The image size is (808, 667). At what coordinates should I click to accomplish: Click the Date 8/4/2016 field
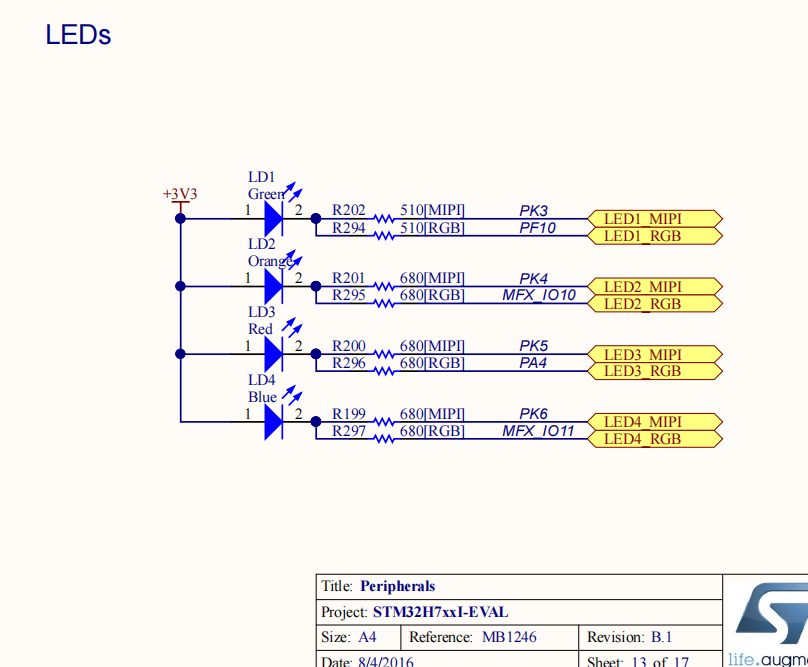[x=374, y=660]
